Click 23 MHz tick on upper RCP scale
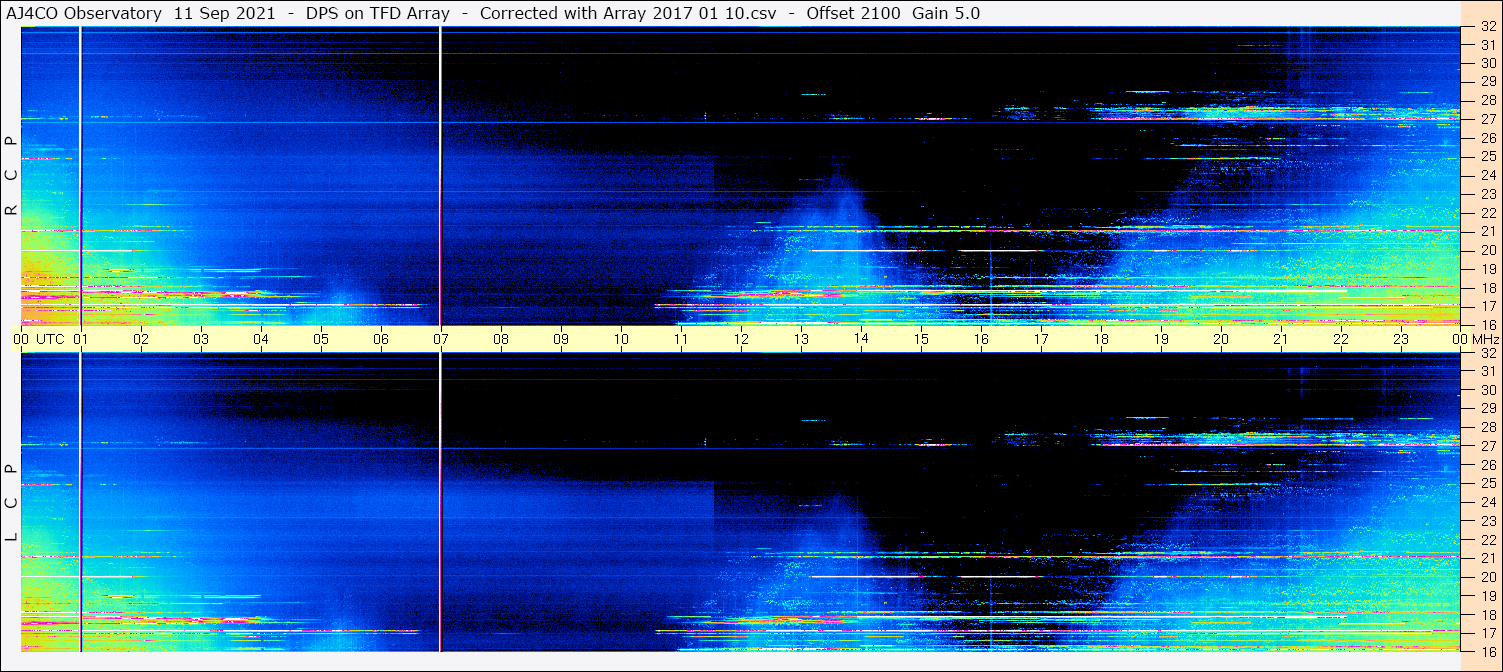1503x672 pixels. (x=1487, y=194)
